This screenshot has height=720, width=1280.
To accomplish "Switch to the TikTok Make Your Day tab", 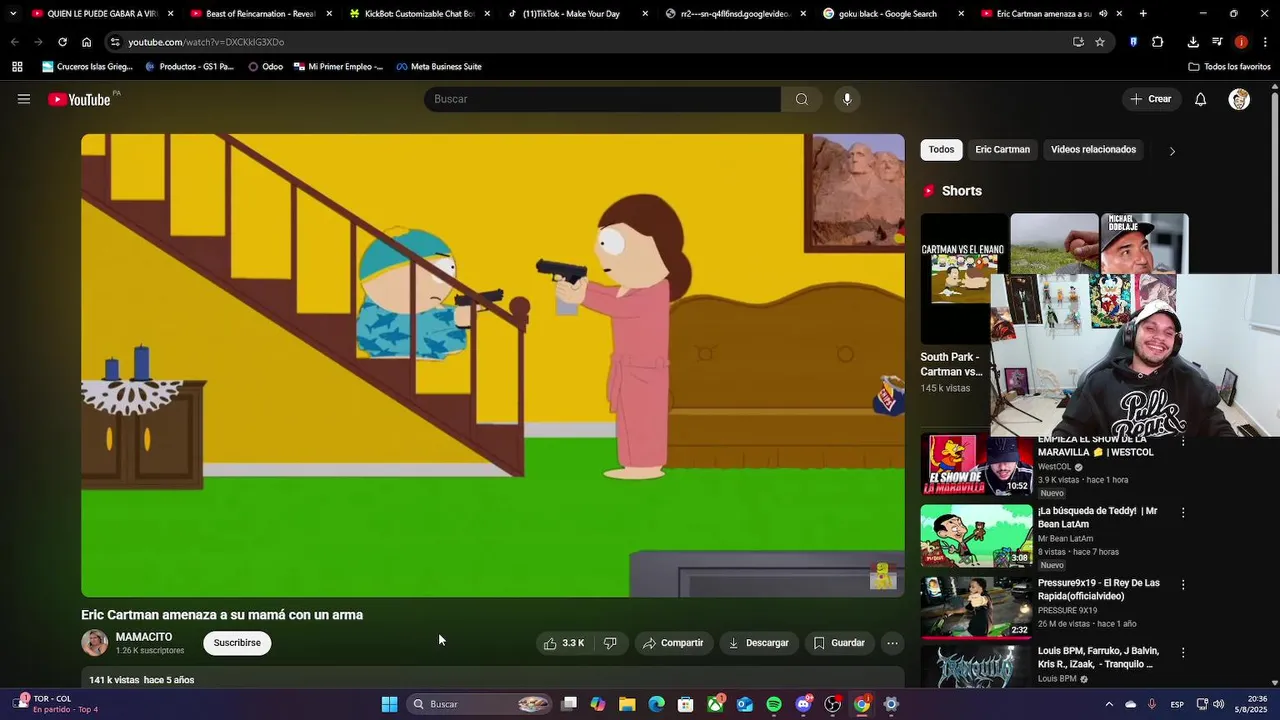I will (x=577, y=14).
